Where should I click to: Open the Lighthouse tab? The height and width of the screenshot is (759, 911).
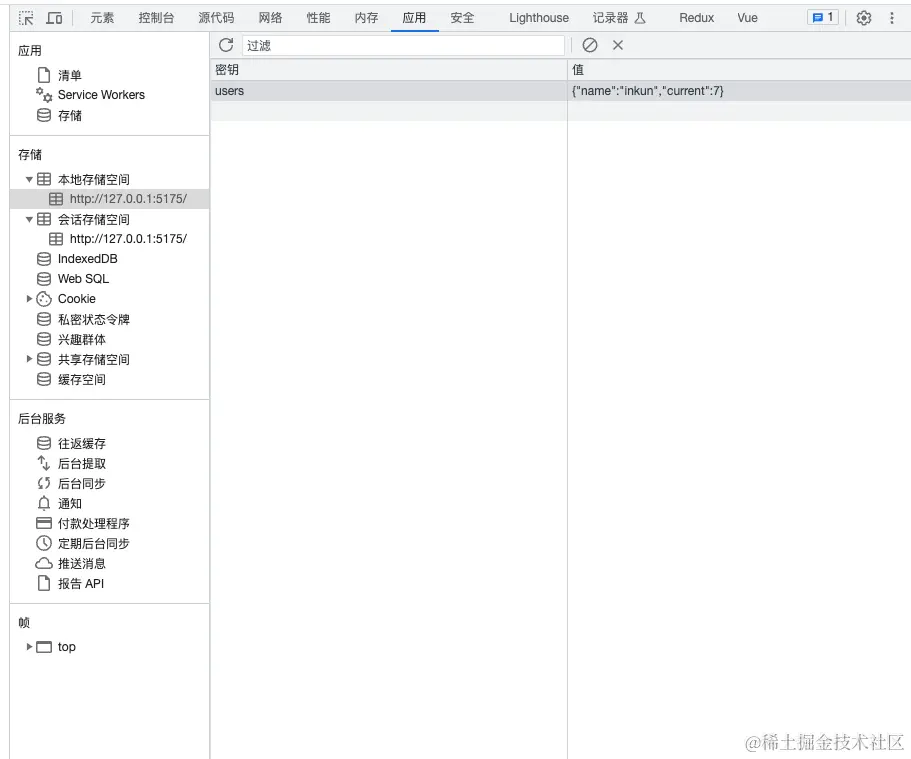[x=539, y=18]
